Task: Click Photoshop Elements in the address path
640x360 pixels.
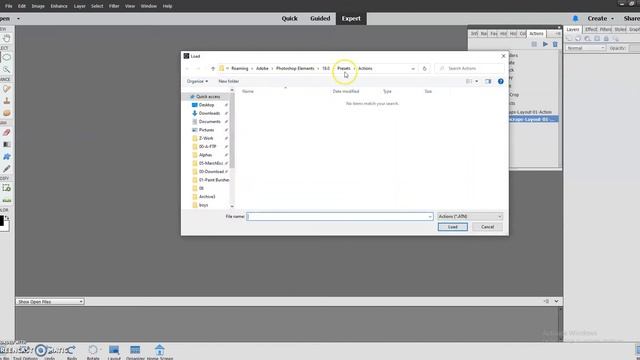Action: pos(295,69)
